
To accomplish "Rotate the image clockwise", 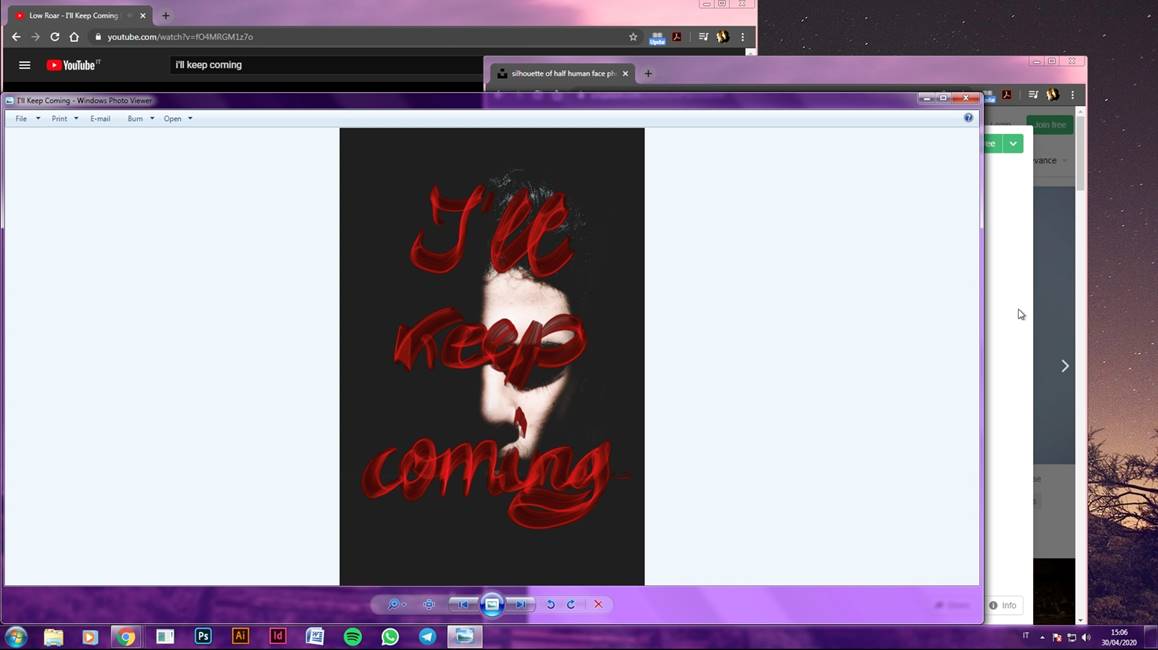I will tap(571, 604).
